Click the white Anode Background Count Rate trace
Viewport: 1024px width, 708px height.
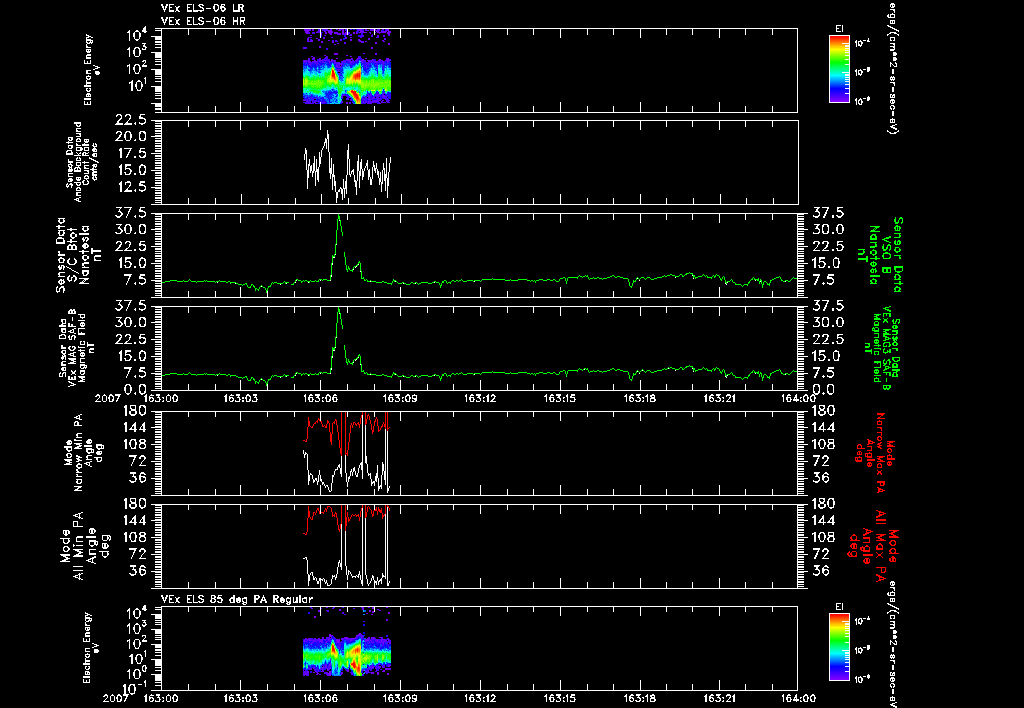[x=347, y=167]
